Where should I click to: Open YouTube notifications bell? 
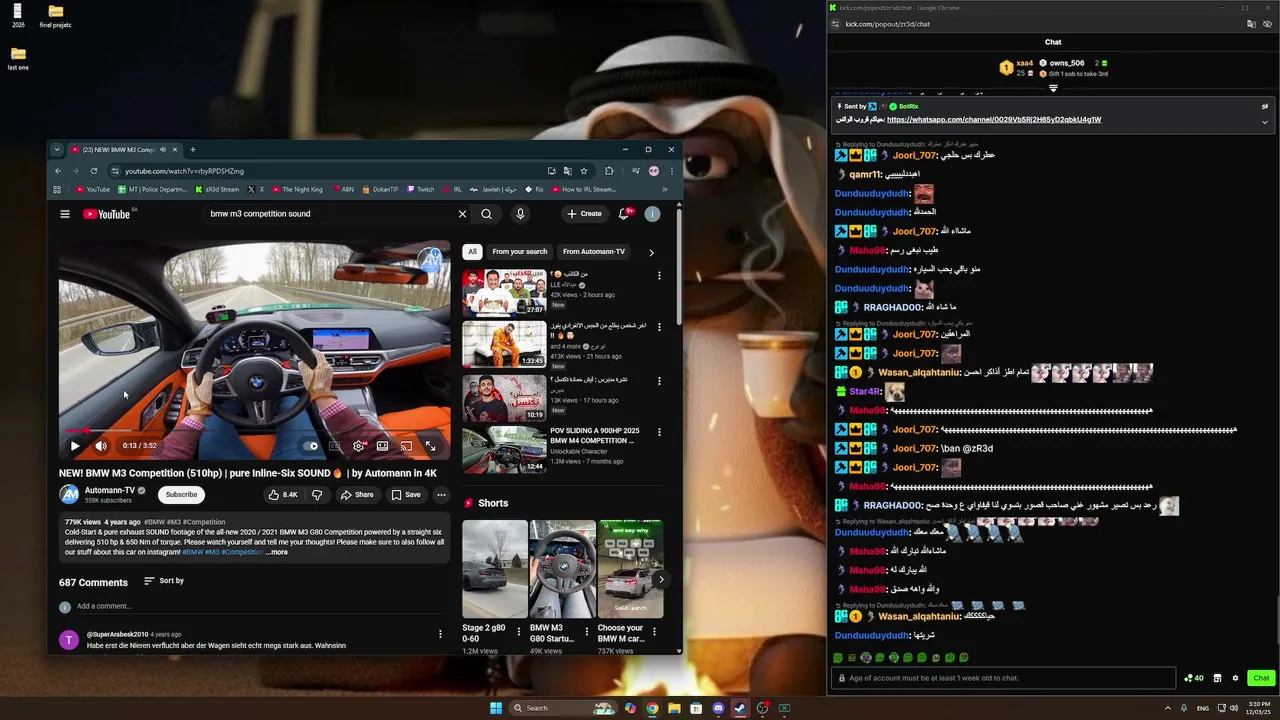pyautogui.click(x=624, y=214)
